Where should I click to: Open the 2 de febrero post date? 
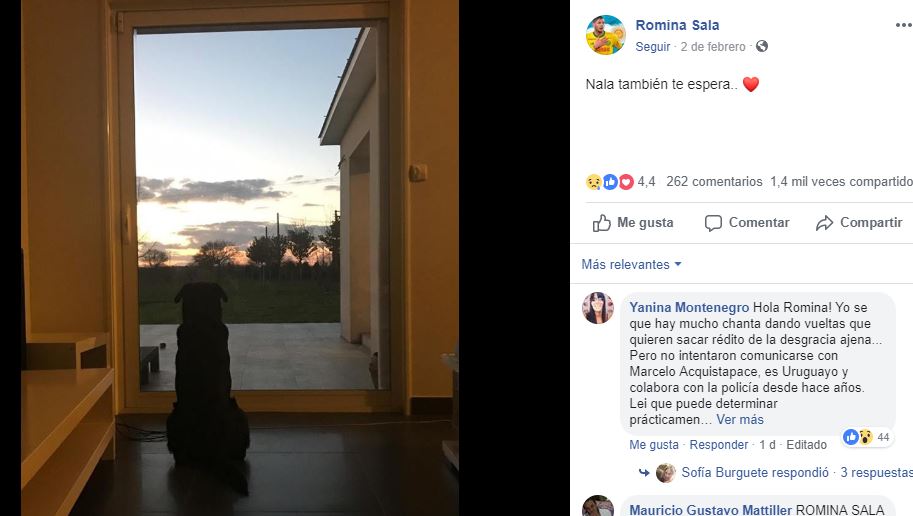pos(713,47)
